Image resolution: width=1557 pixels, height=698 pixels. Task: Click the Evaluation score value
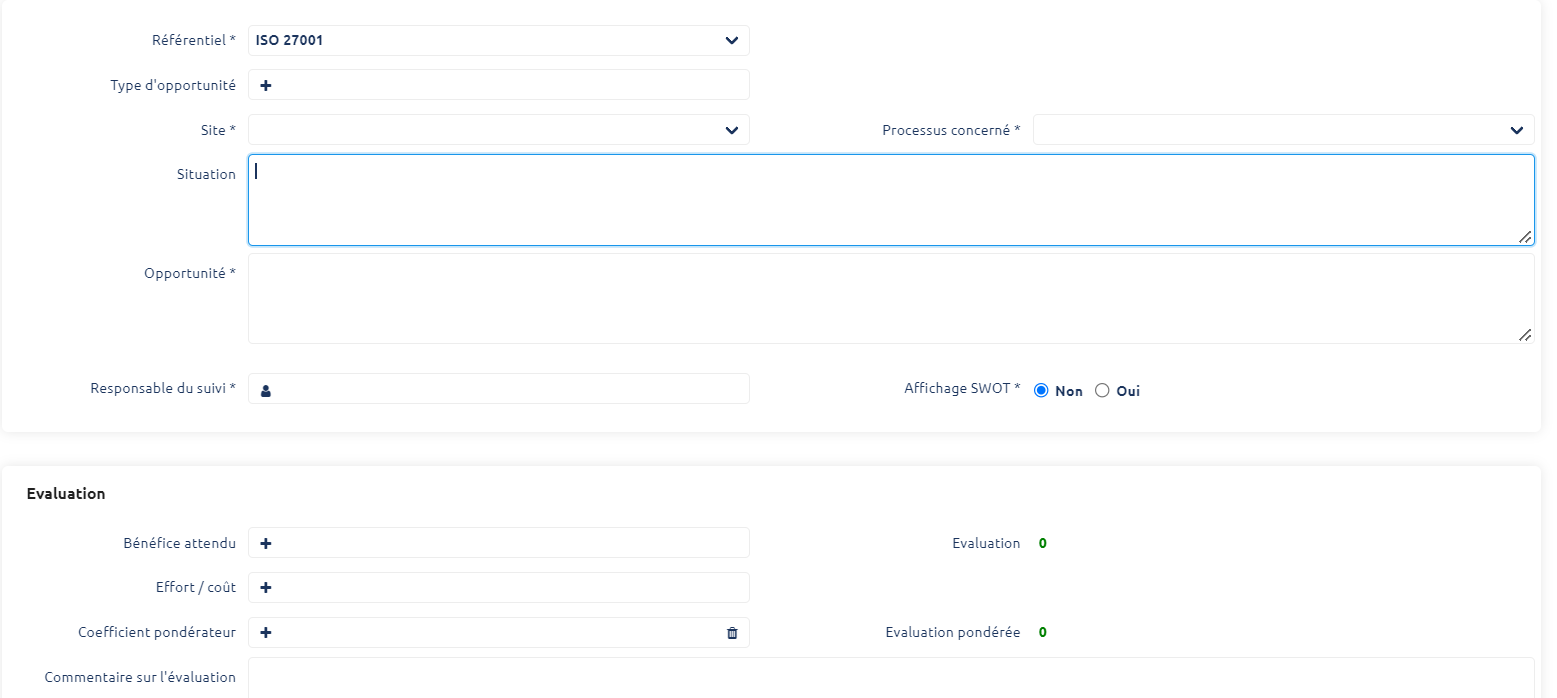point(1042,544)
